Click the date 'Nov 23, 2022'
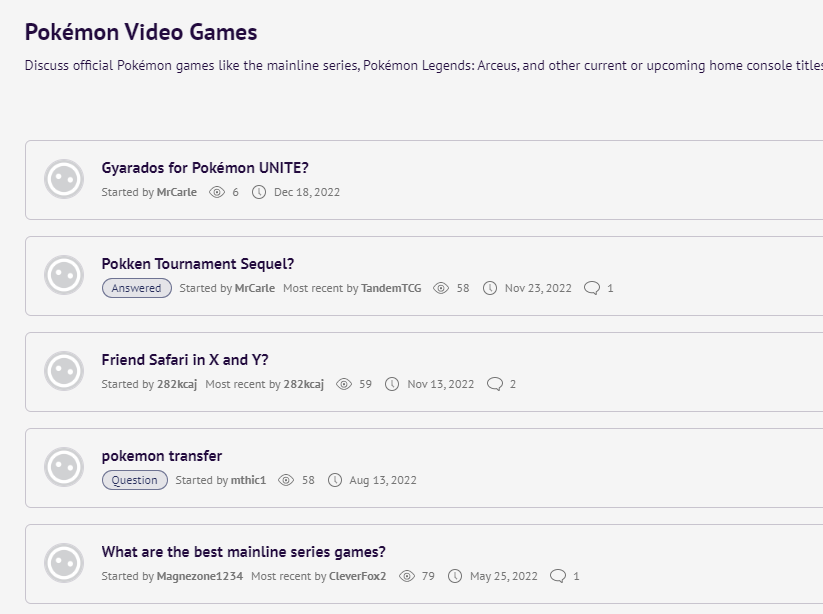The height and width of the screenshot is (614, 823). (538, 289)
